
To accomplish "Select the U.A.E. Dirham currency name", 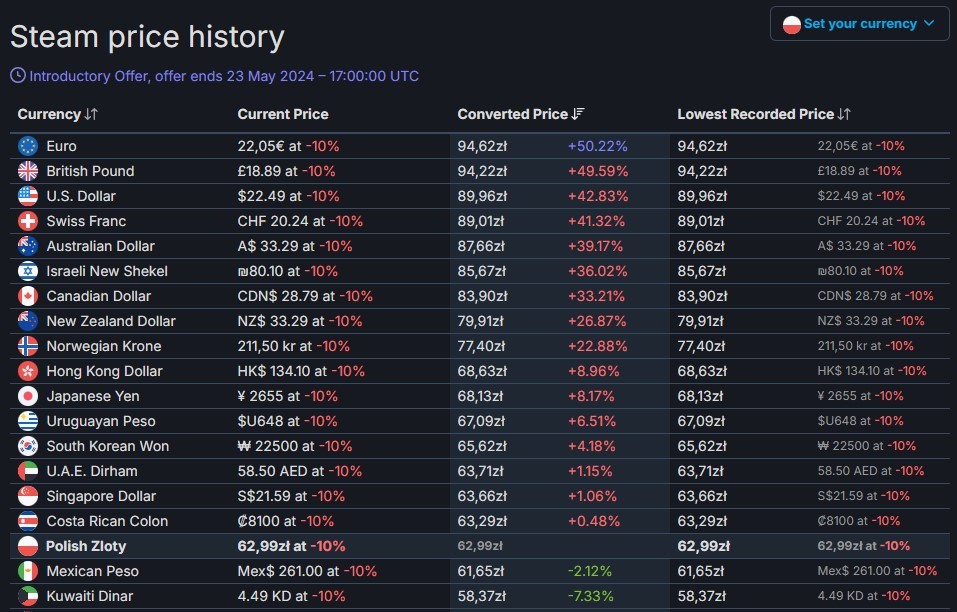I will pyautogui.click(x=92, y=472).
